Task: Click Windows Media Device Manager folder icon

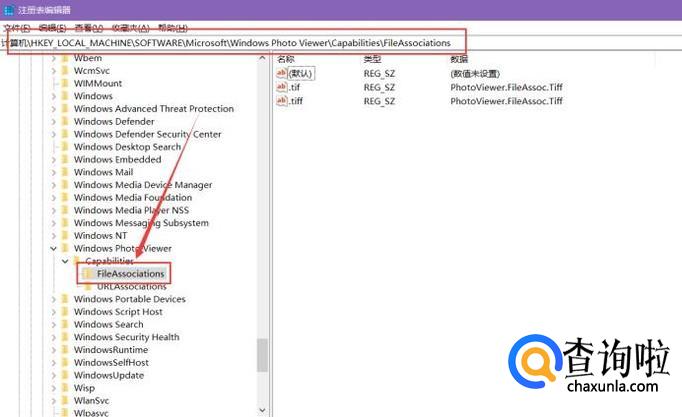Action: pos(65,185)
